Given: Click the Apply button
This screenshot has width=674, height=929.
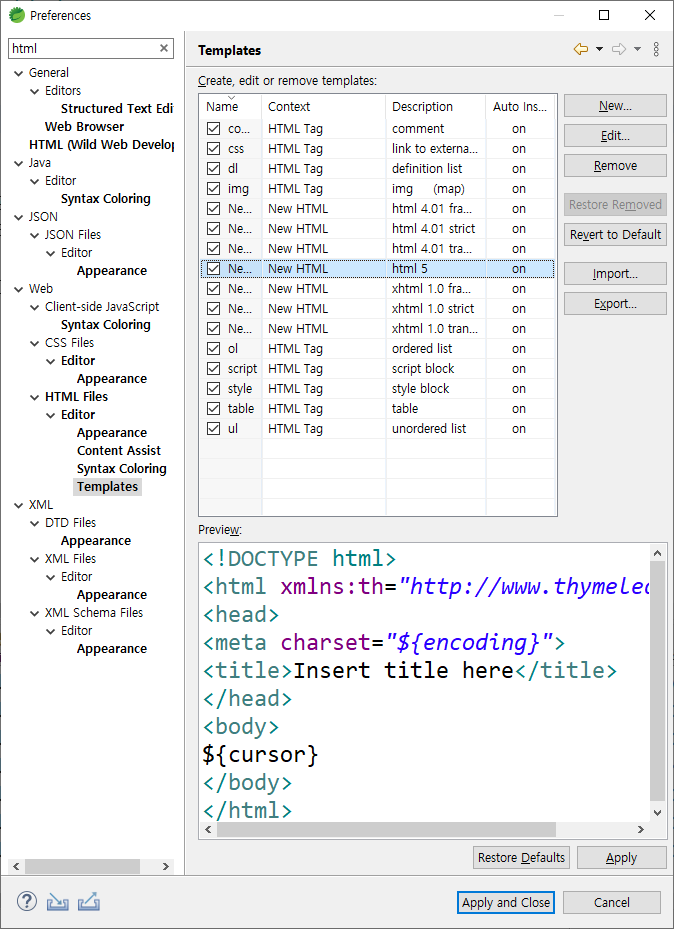Looking at the screenshot, I should pos(621,857).
